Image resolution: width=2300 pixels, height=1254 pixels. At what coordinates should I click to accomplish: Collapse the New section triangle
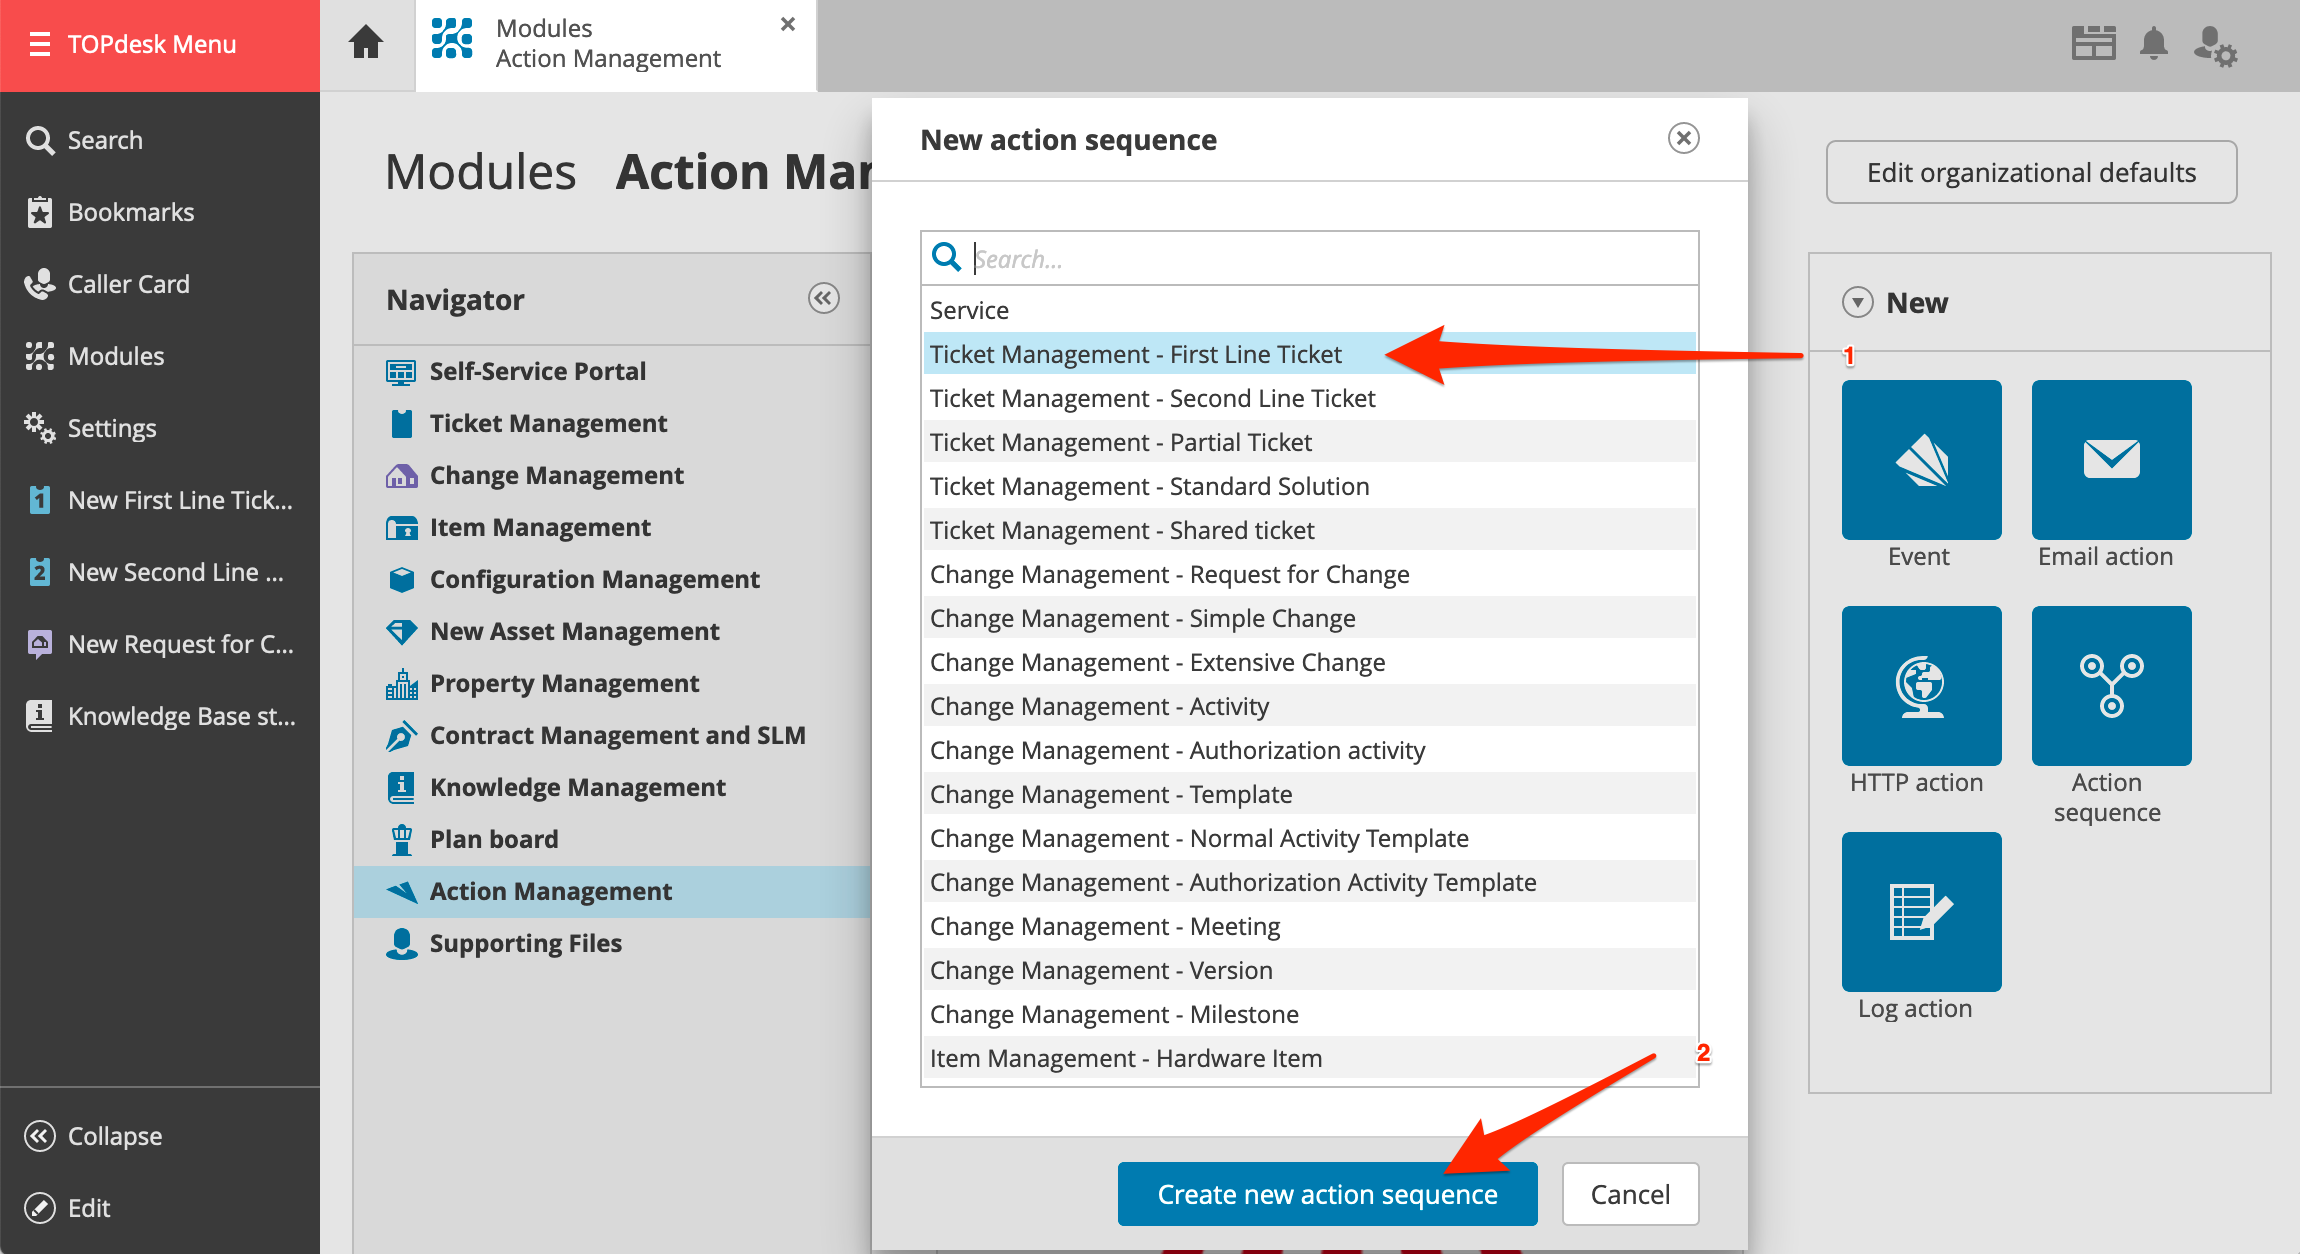click(x=1857, y=302)
